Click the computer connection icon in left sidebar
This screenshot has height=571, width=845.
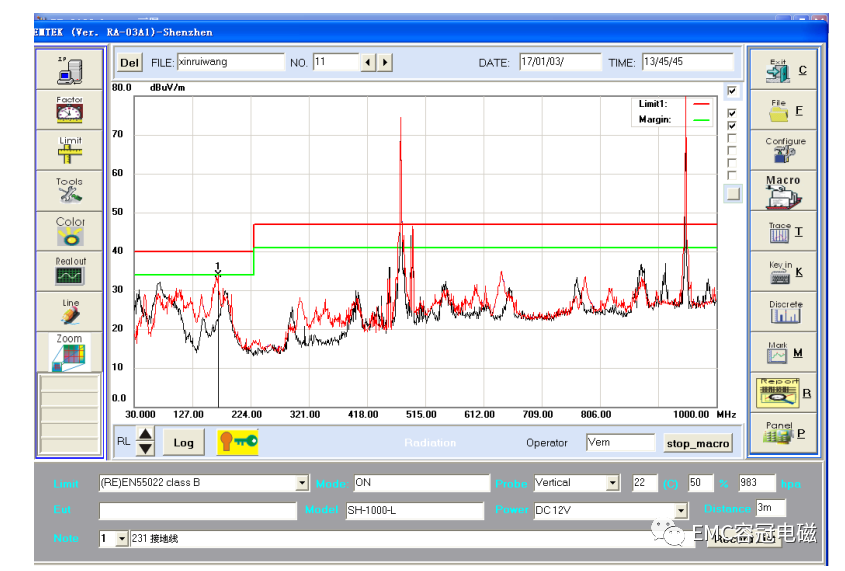coord(70,71)
